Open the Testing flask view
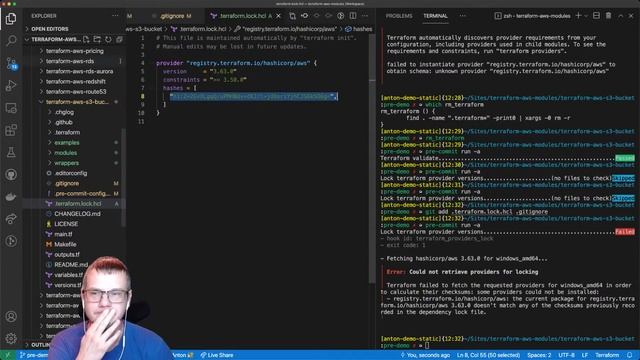 pos(11,152)
